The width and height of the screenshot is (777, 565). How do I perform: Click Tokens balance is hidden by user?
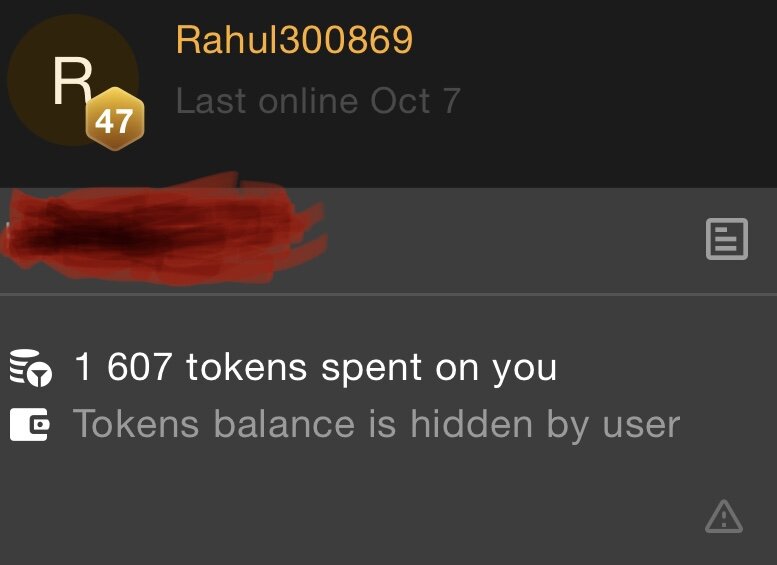377,425
